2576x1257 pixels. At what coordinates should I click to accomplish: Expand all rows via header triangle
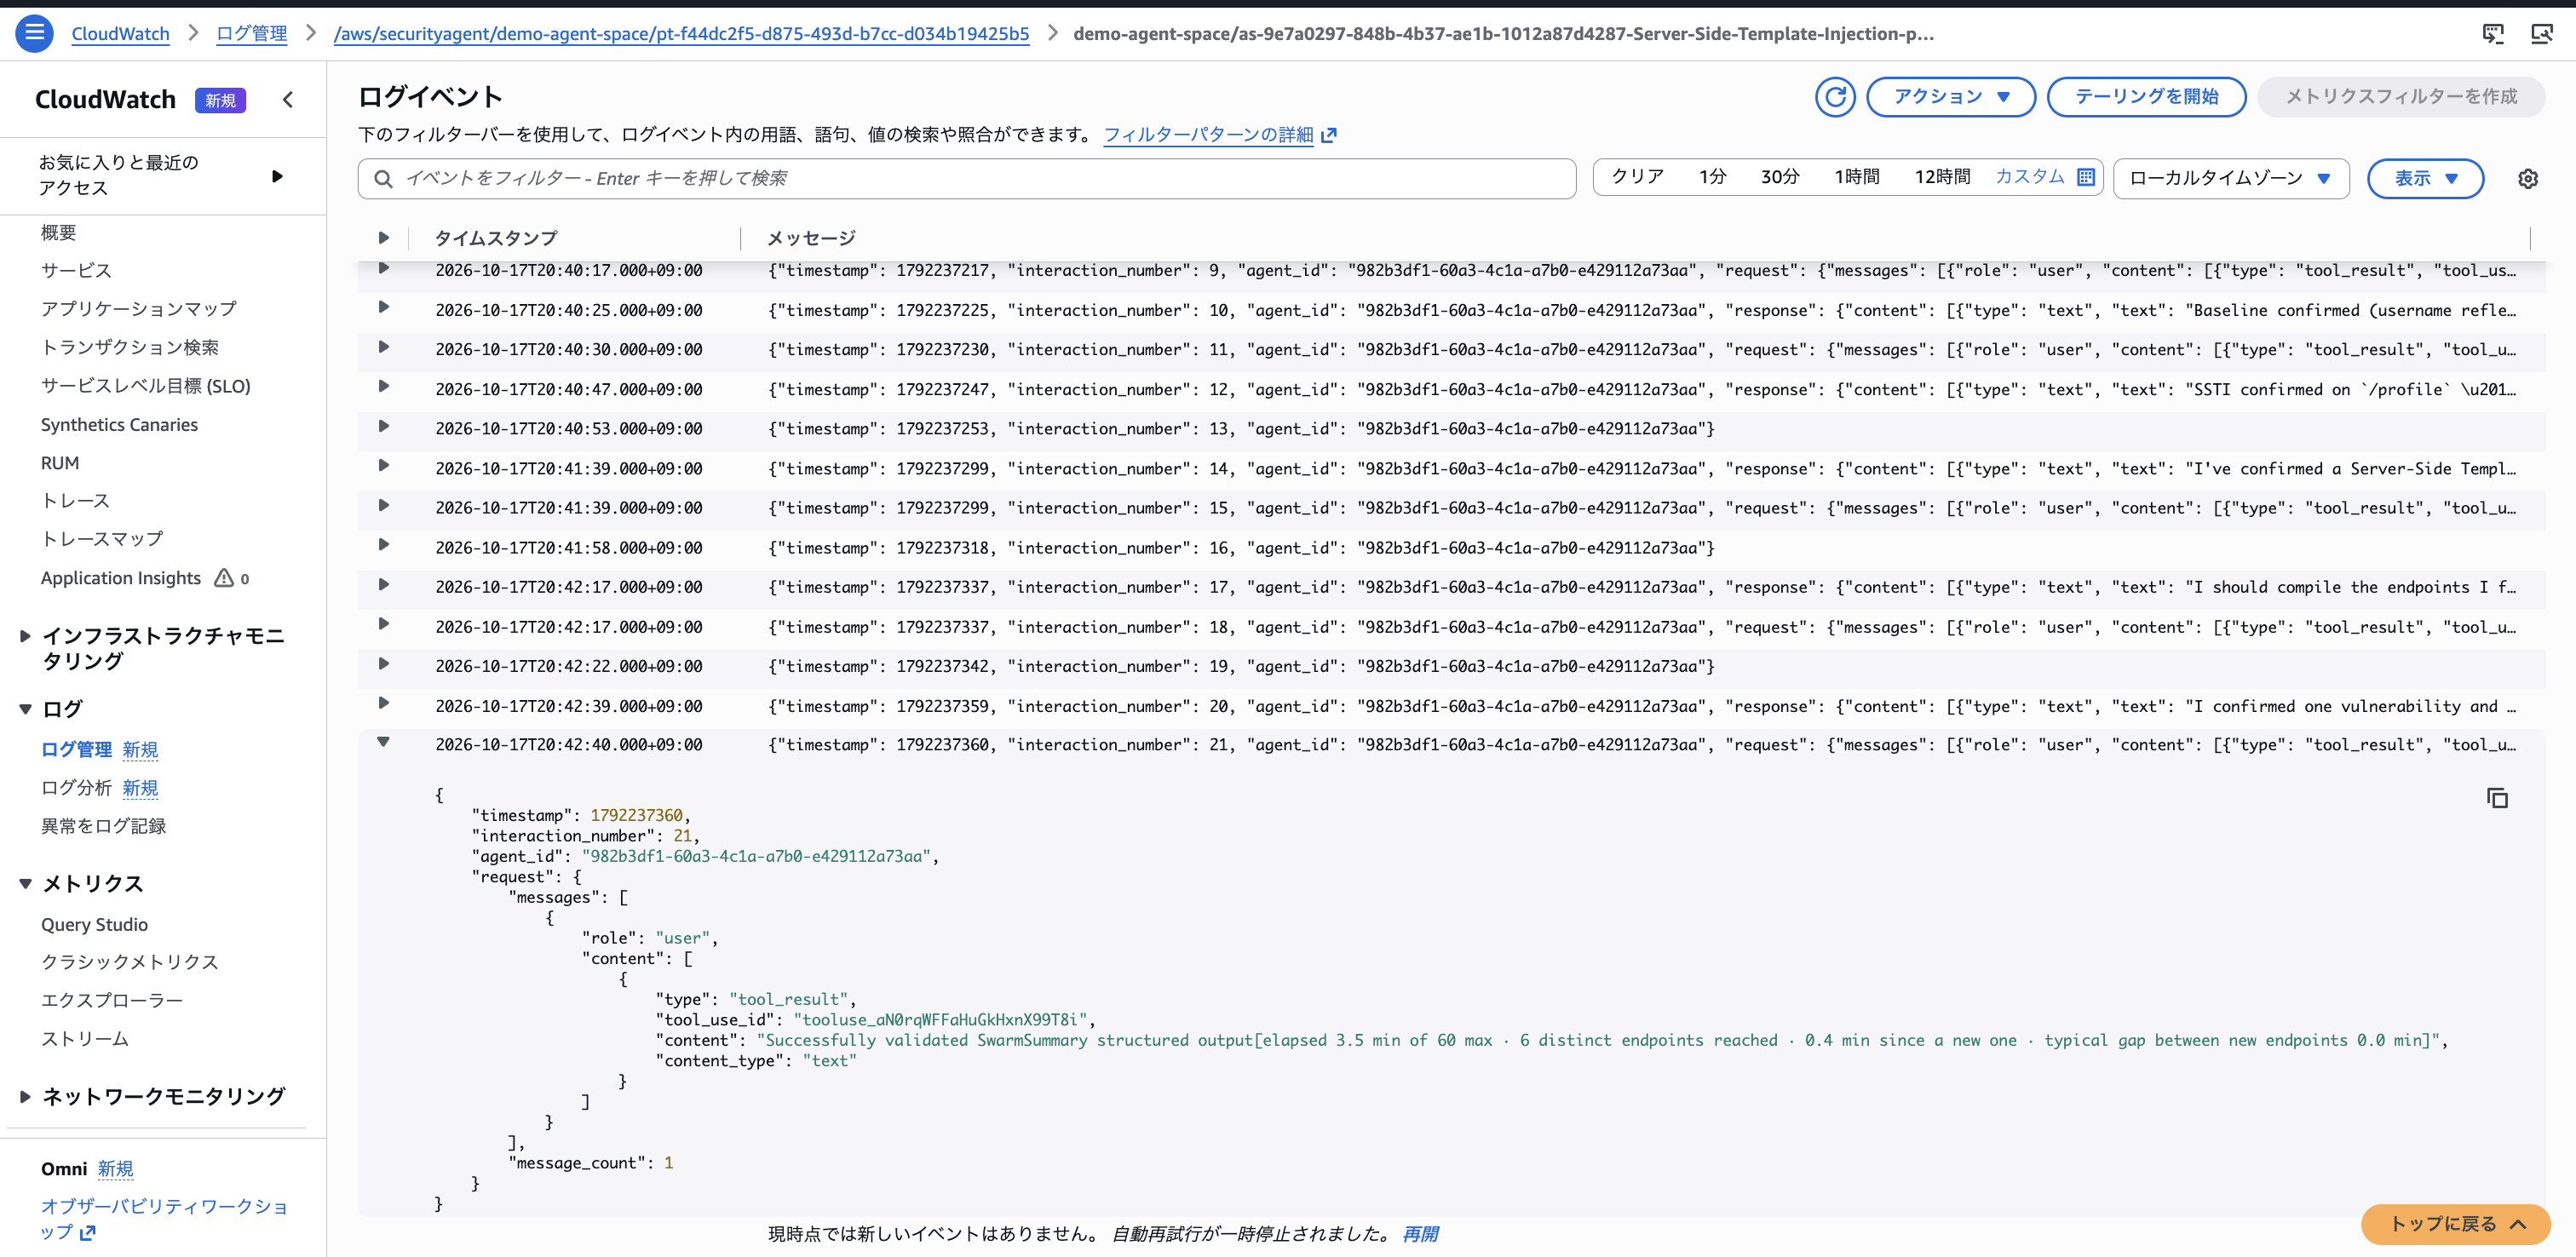point(383,238)
